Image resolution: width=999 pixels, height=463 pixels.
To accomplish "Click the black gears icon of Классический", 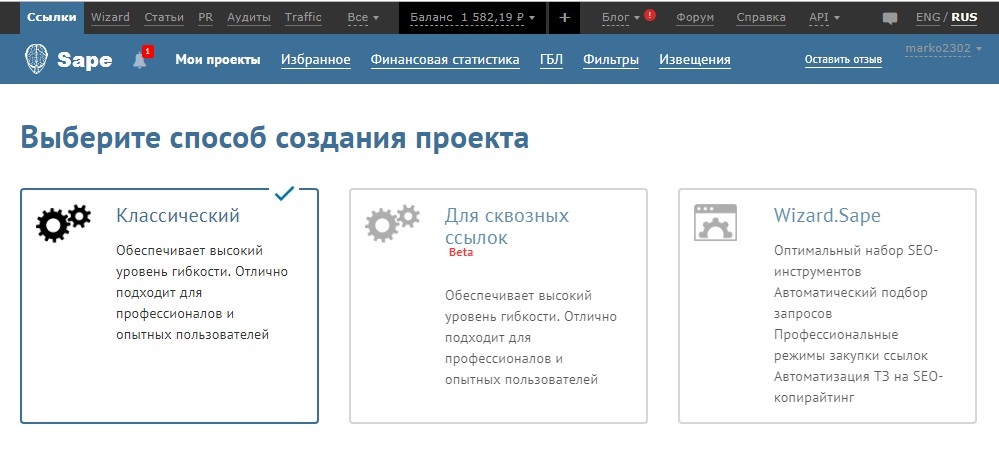I will pyautogui.click(x=63, y=222).
